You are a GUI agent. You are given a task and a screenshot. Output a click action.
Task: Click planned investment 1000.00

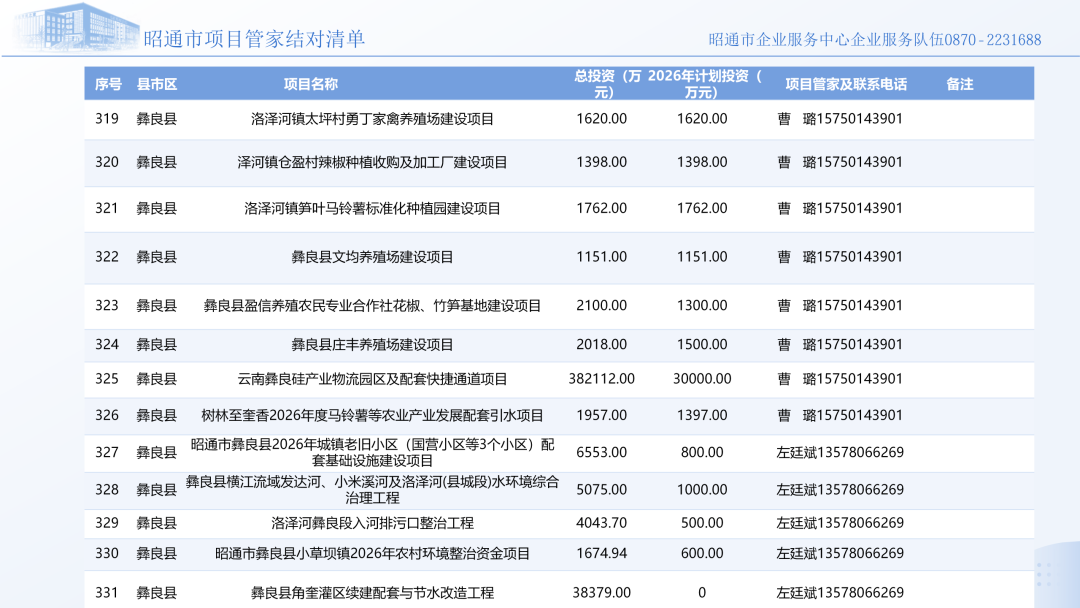(x=702, y=490)
